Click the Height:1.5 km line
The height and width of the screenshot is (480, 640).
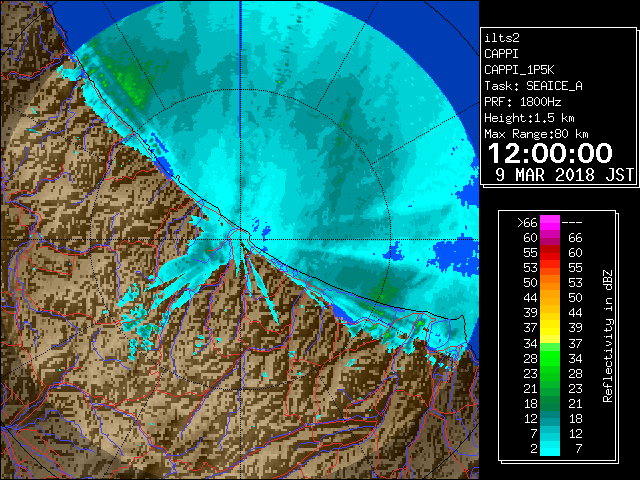(529, 118)
